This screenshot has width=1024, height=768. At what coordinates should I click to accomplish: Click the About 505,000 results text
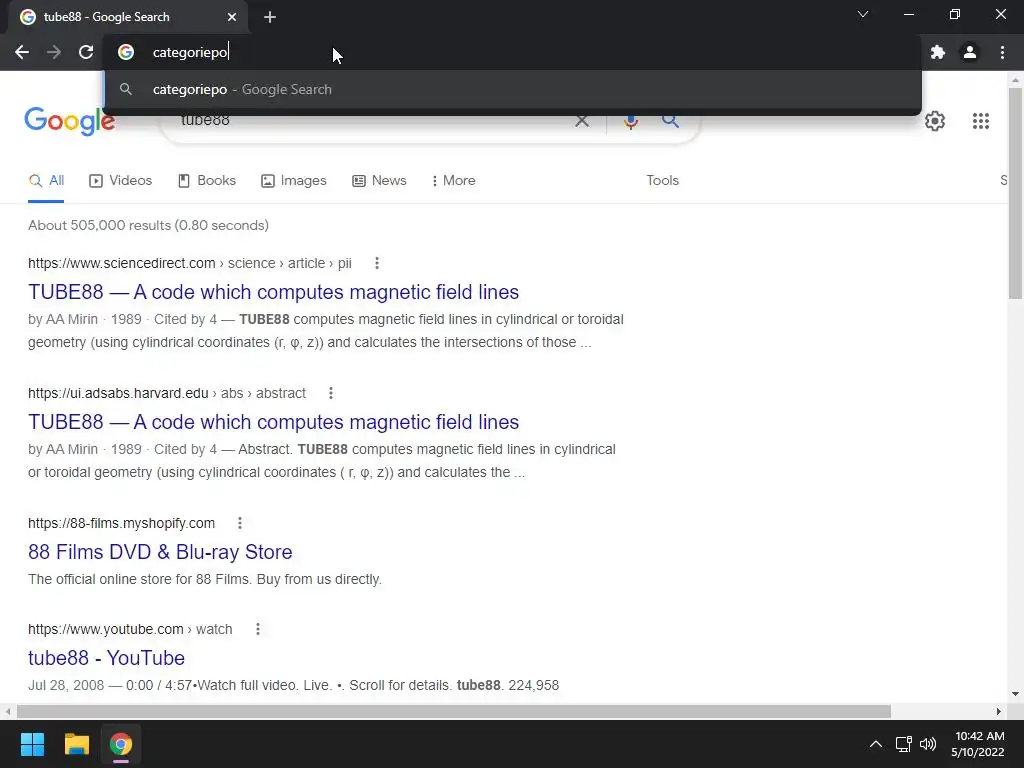click(x=148, y=225)
